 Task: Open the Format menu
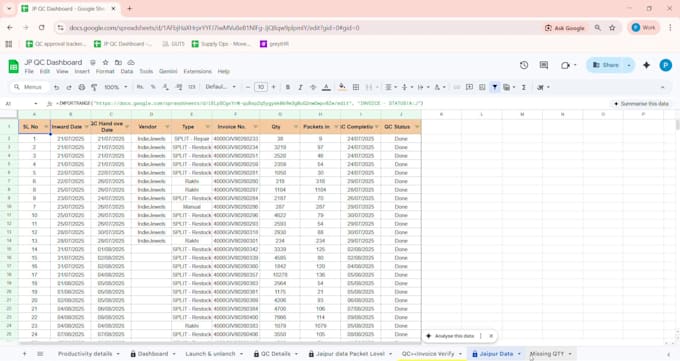click(x=105, y=71)
